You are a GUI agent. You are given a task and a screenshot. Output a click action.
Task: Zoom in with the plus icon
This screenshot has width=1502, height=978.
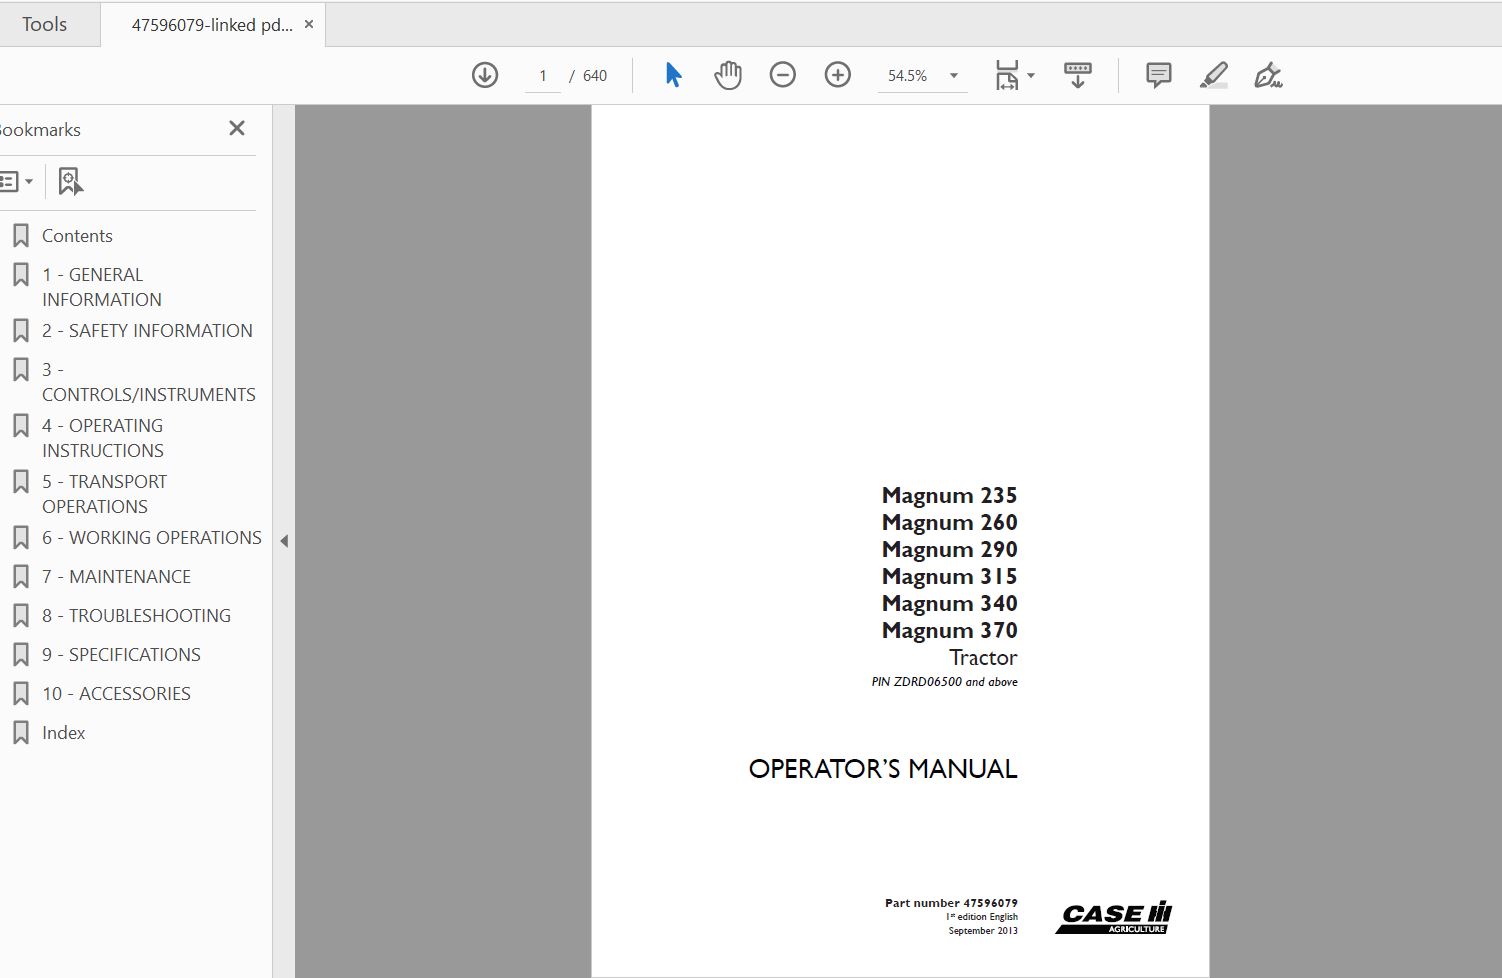pos(838,75)
